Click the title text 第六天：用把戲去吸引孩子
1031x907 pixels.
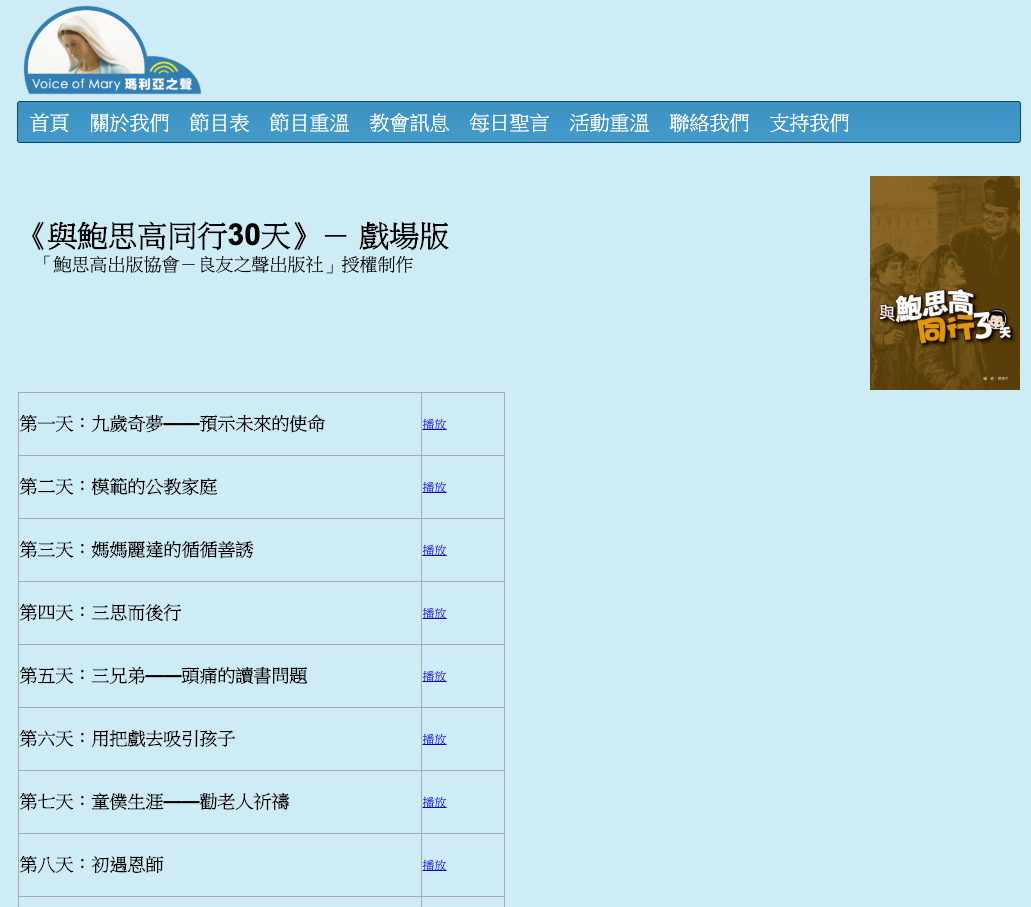tap(128, 739)
